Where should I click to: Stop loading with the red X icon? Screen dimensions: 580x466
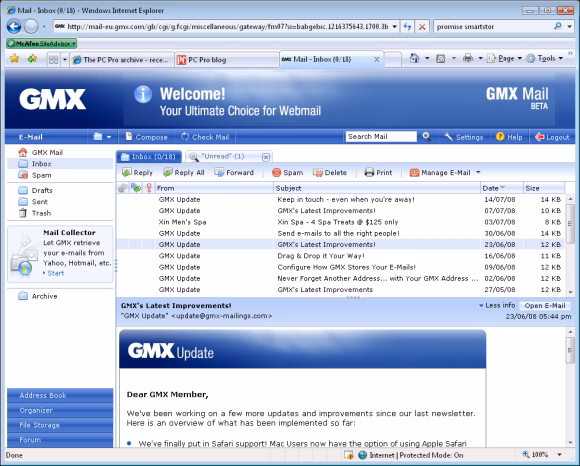tap(422, 27)
